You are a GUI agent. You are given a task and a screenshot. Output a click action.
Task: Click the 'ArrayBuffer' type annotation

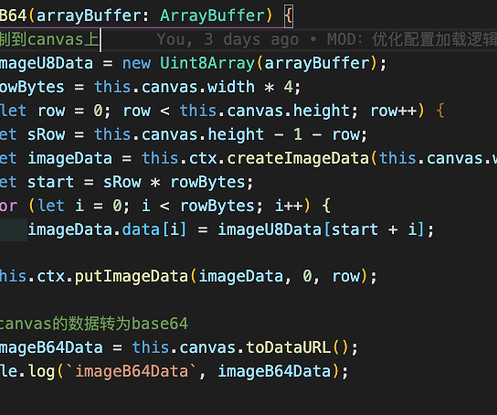(x=212, y=16)
